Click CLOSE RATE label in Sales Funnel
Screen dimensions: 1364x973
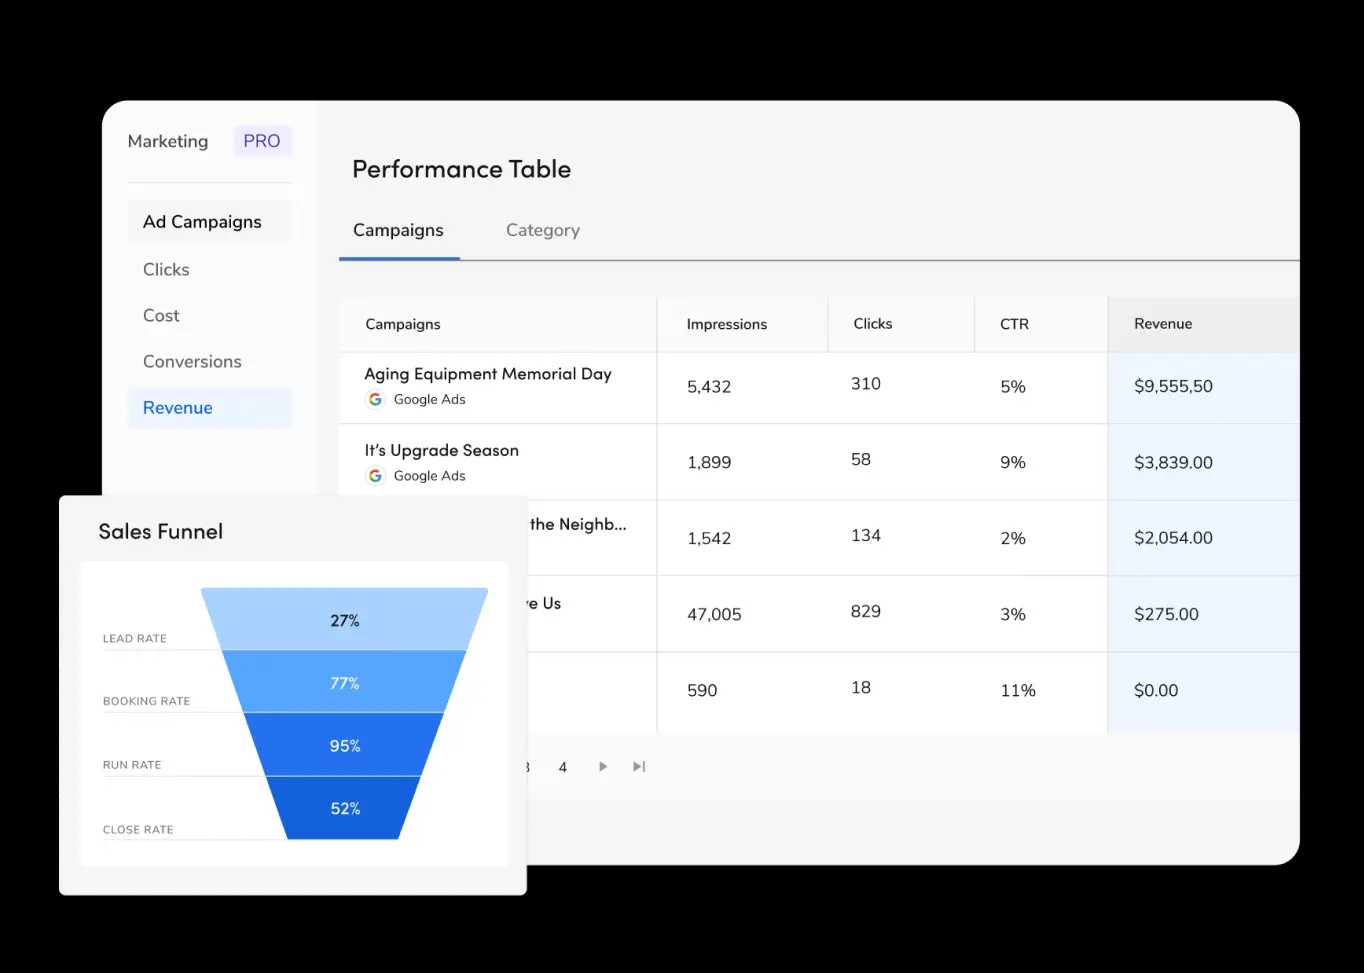pos(138,829)
